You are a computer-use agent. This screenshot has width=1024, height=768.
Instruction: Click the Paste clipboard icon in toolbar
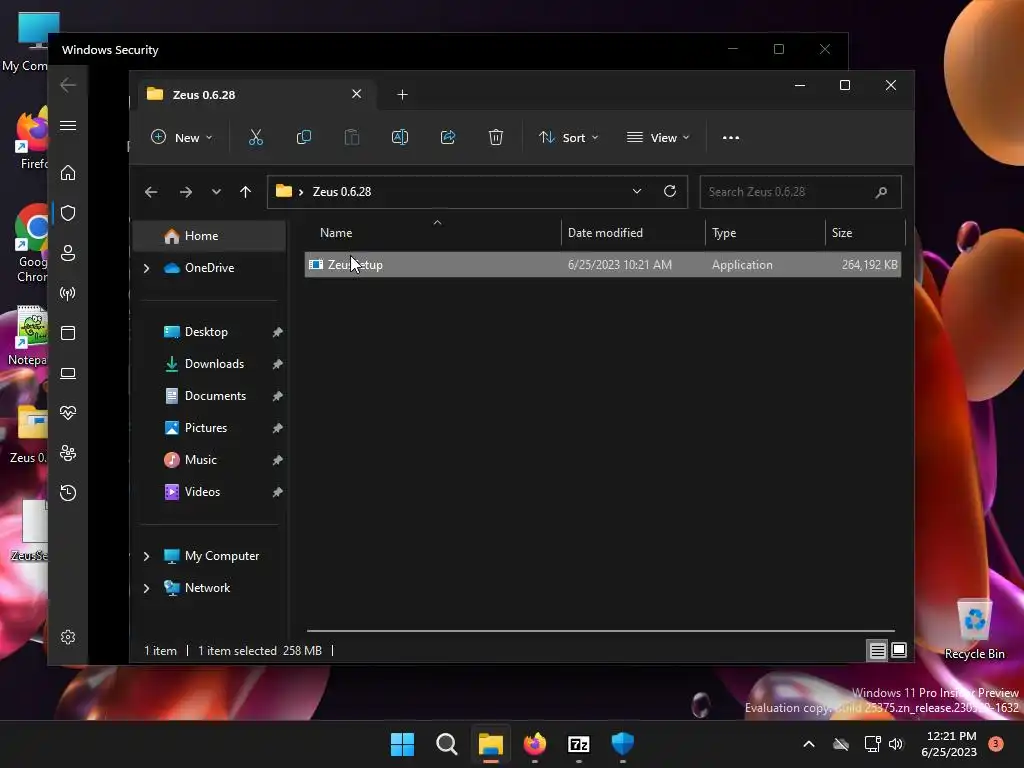(352, 137)
